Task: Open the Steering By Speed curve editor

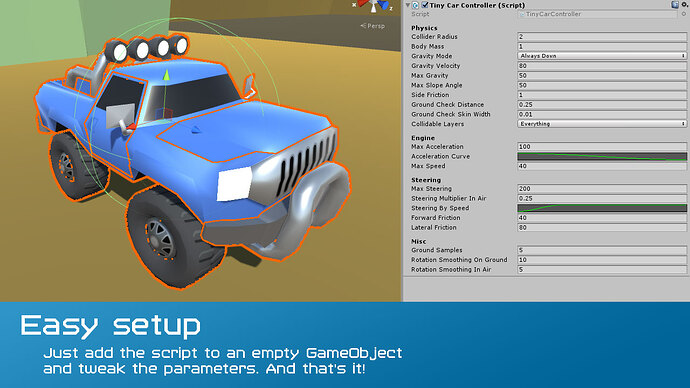Action: tap(602, 208)
